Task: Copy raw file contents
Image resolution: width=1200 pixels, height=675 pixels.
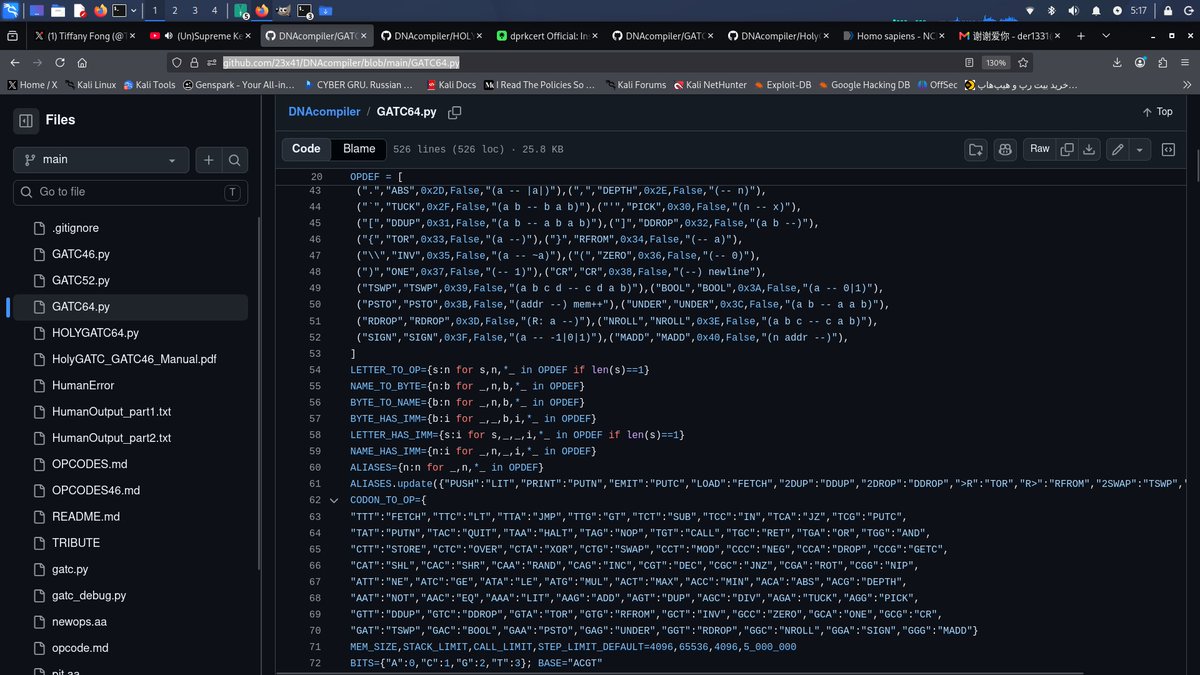Action: (x=1067, y=149)
